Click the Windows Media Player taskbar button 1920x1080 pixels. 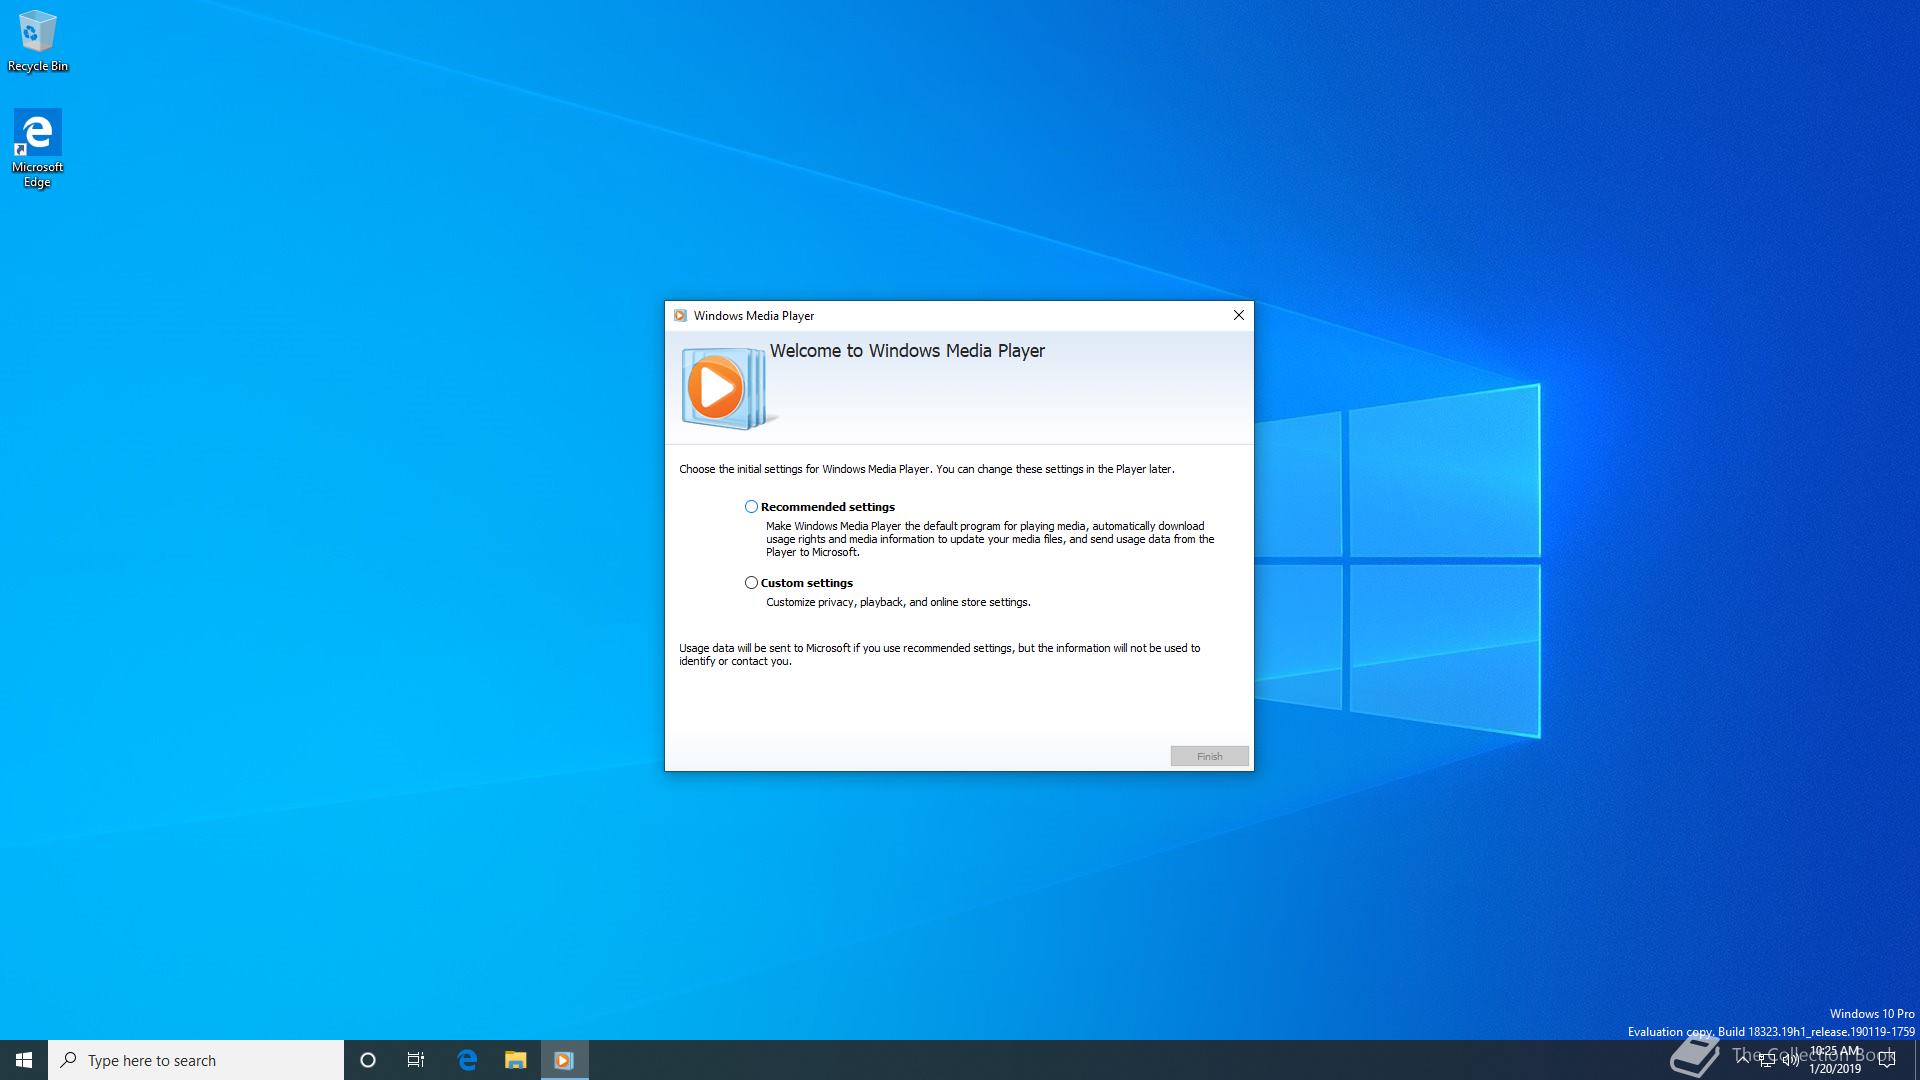[564, 1060]
